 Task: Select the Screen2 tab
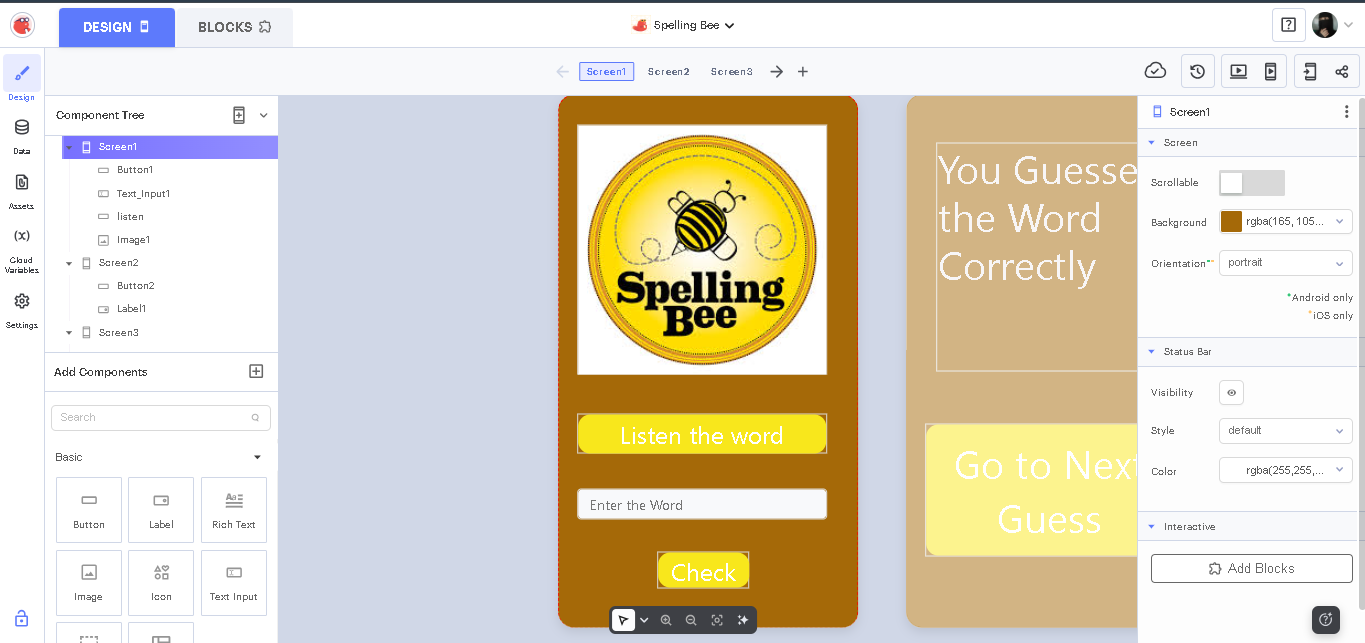(668, 71)
